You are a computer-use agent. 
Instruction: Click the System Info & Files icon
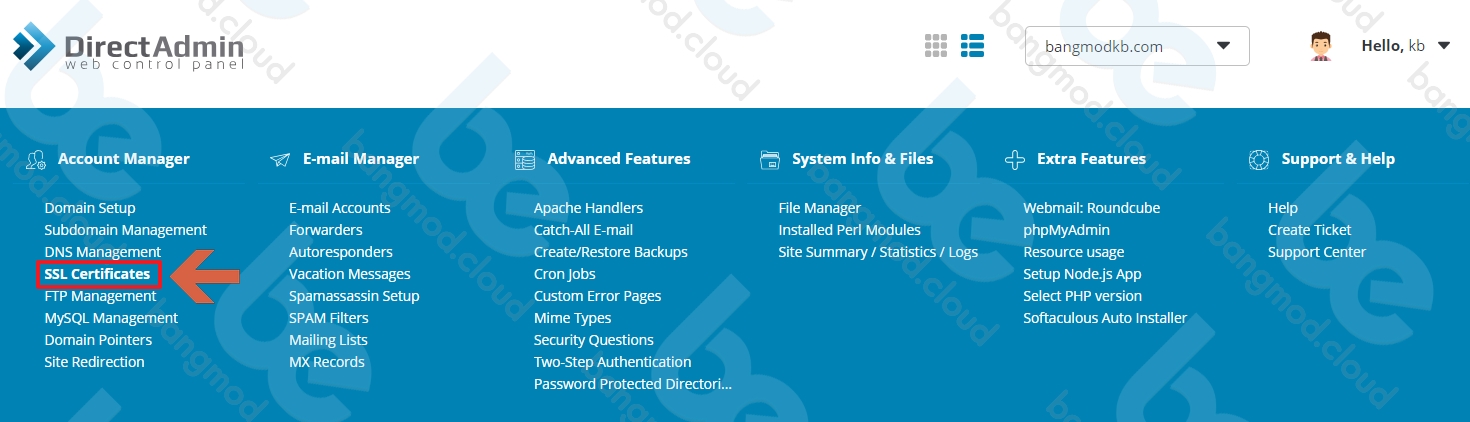click(x=770, y=159)
